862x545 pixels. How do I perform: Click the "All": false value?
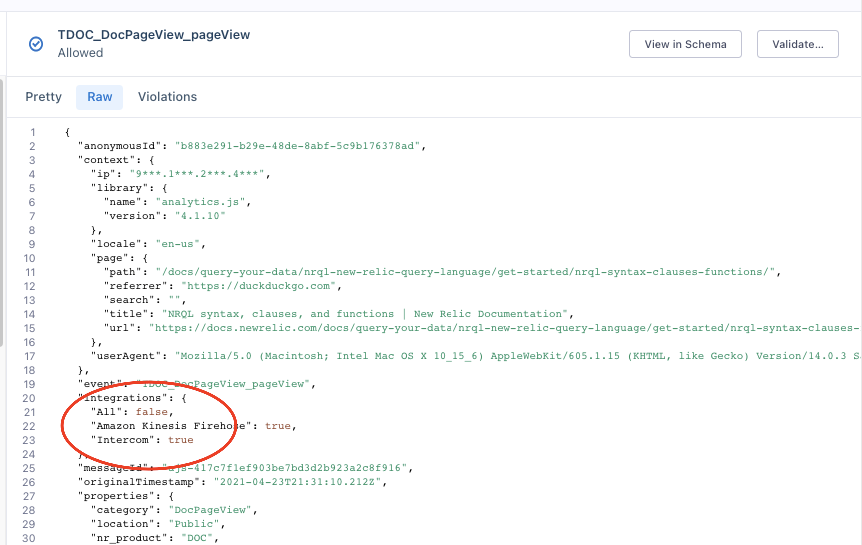pos(152,412)
